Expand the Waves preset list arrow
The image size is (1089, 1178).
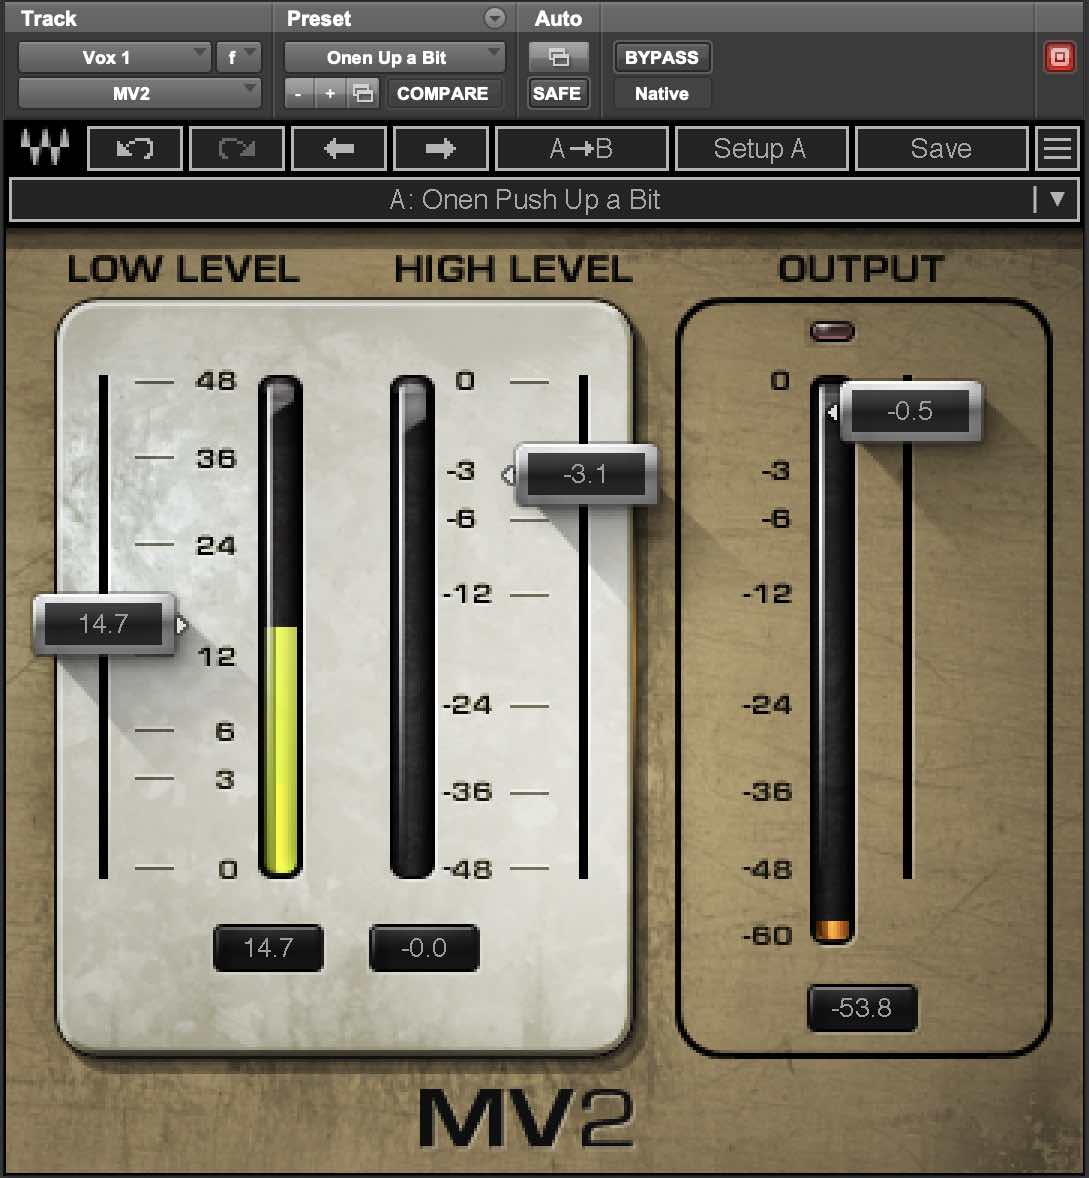pyautogui.click(x=1057, y=199)
